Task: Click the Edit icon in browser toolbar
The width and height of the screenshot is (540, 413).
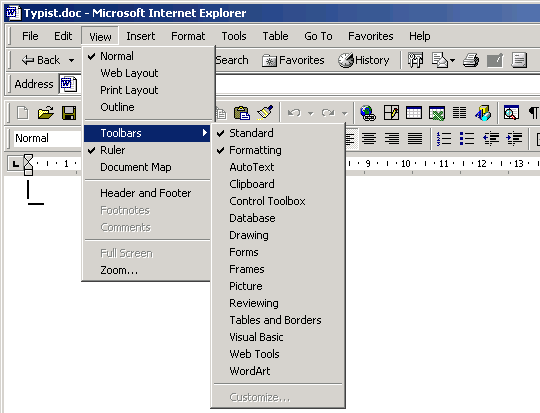Action: point(495,60)
